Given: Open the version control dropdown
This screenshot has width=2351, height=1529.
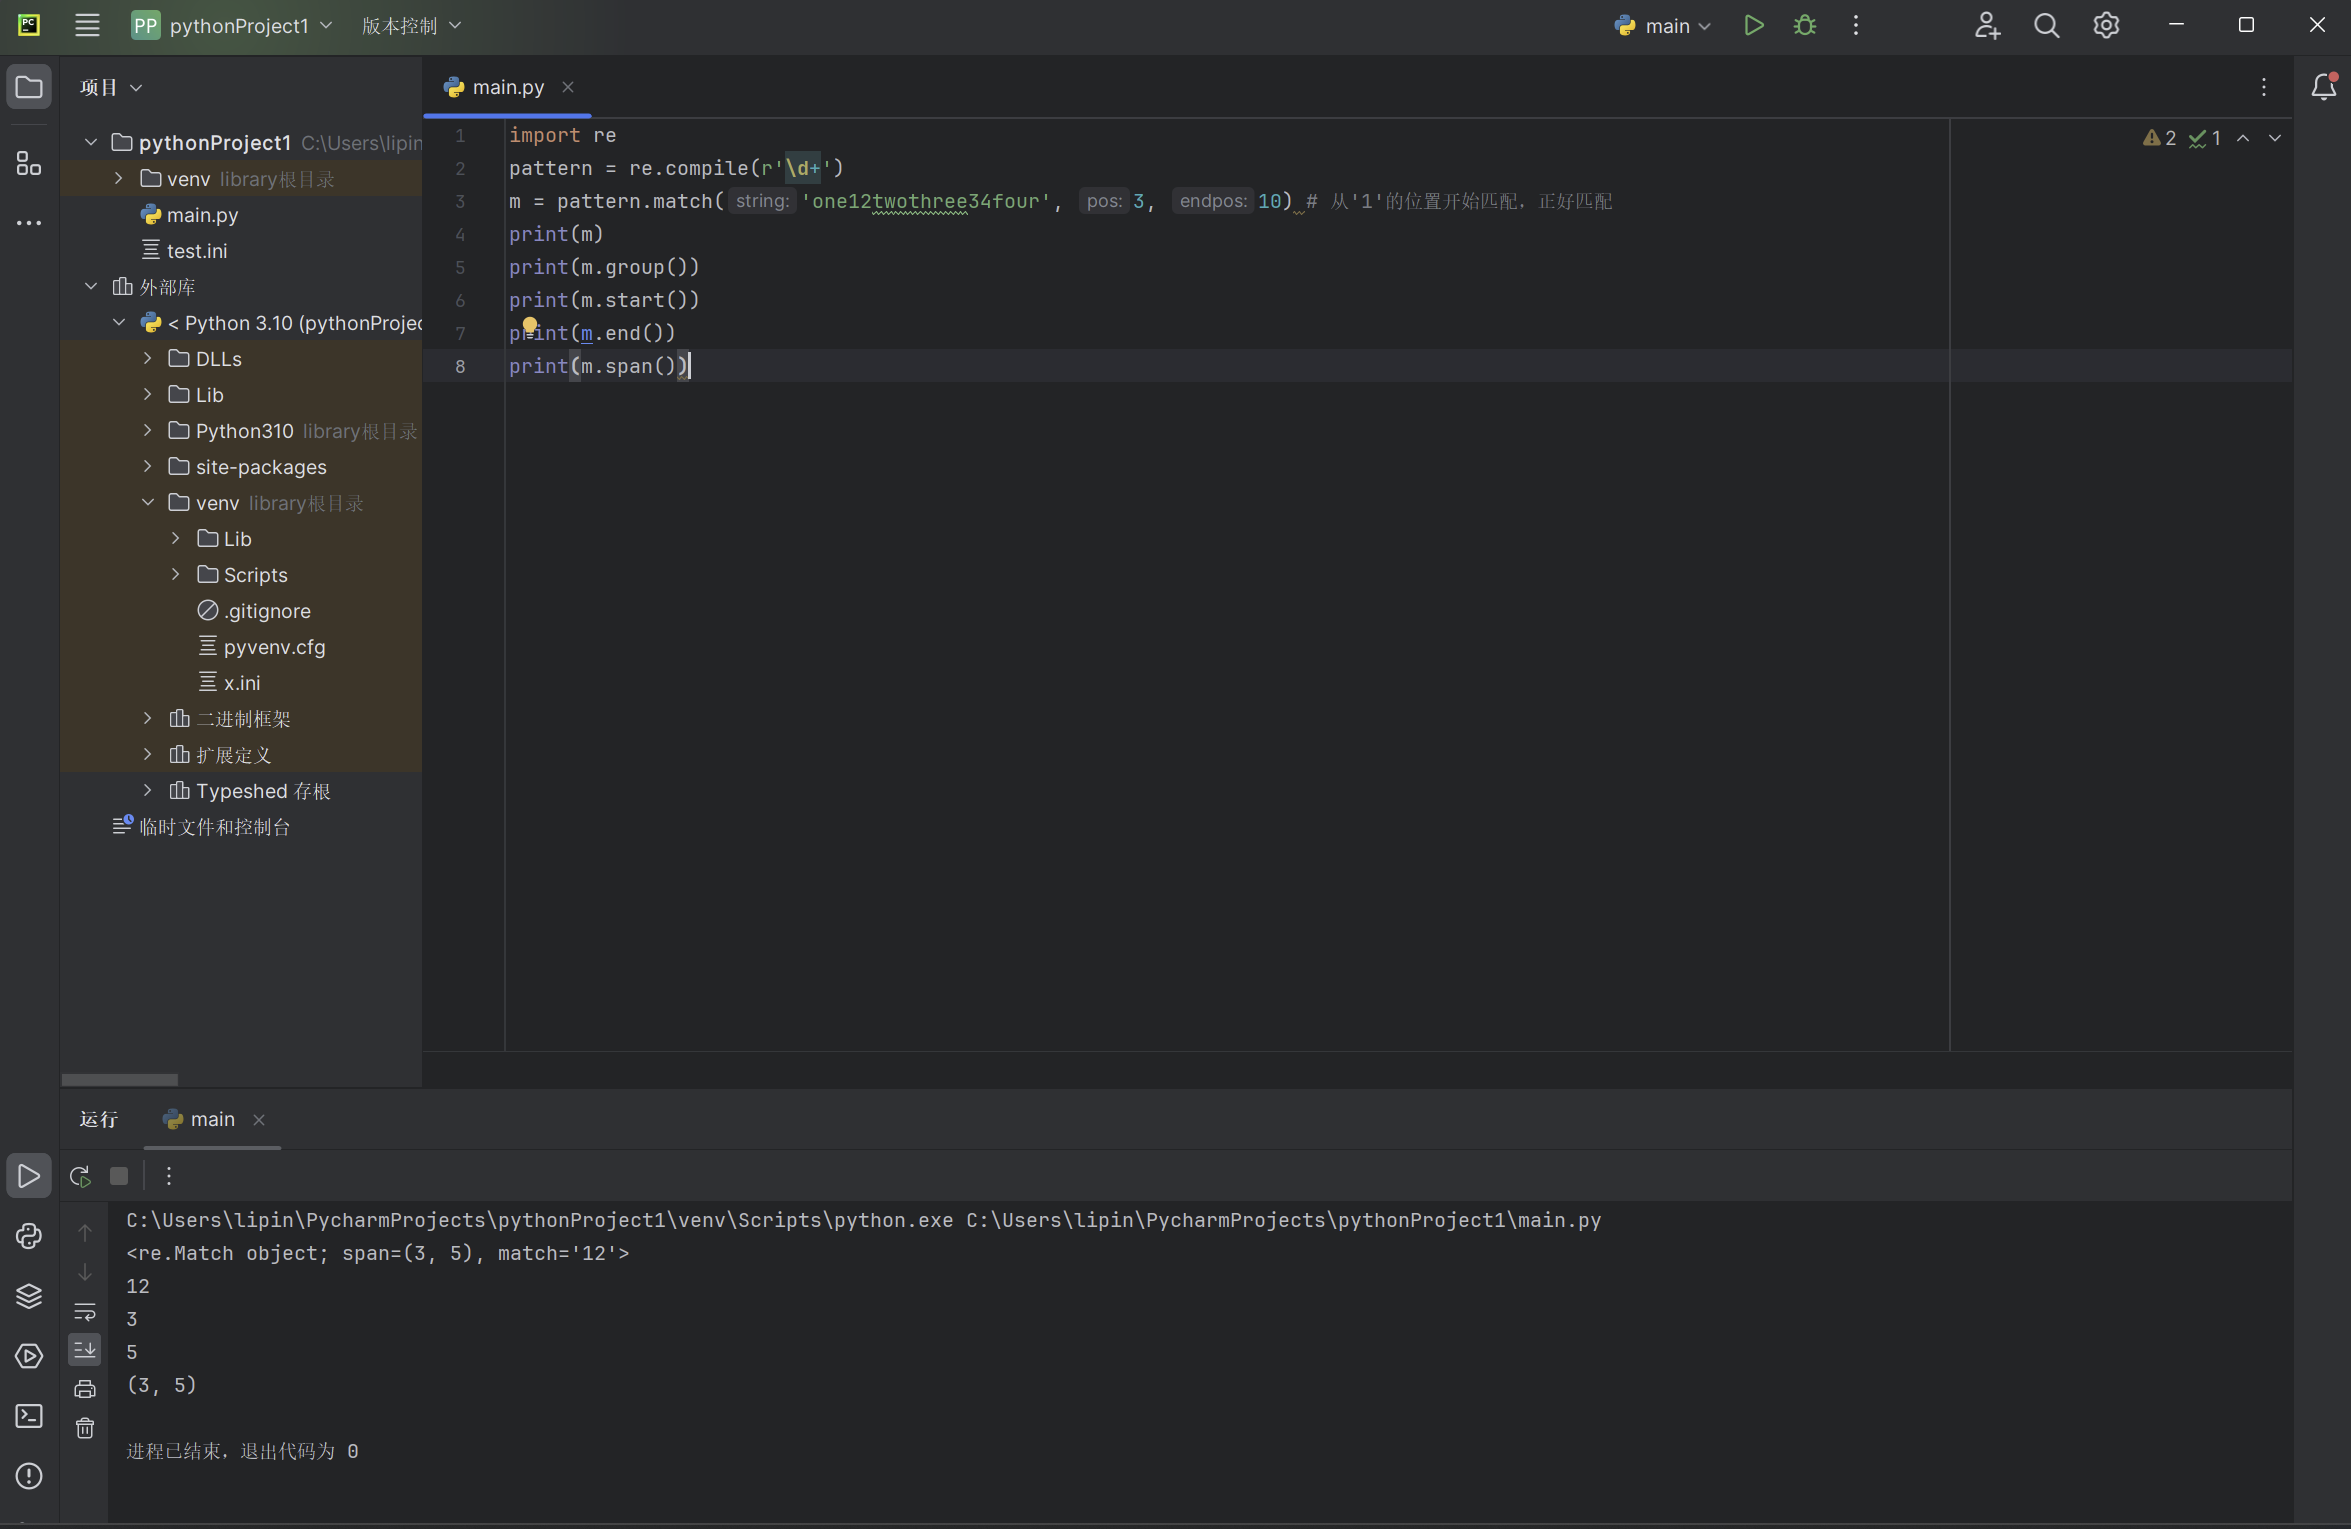Looking at the screenshot, I should [411, 25].
